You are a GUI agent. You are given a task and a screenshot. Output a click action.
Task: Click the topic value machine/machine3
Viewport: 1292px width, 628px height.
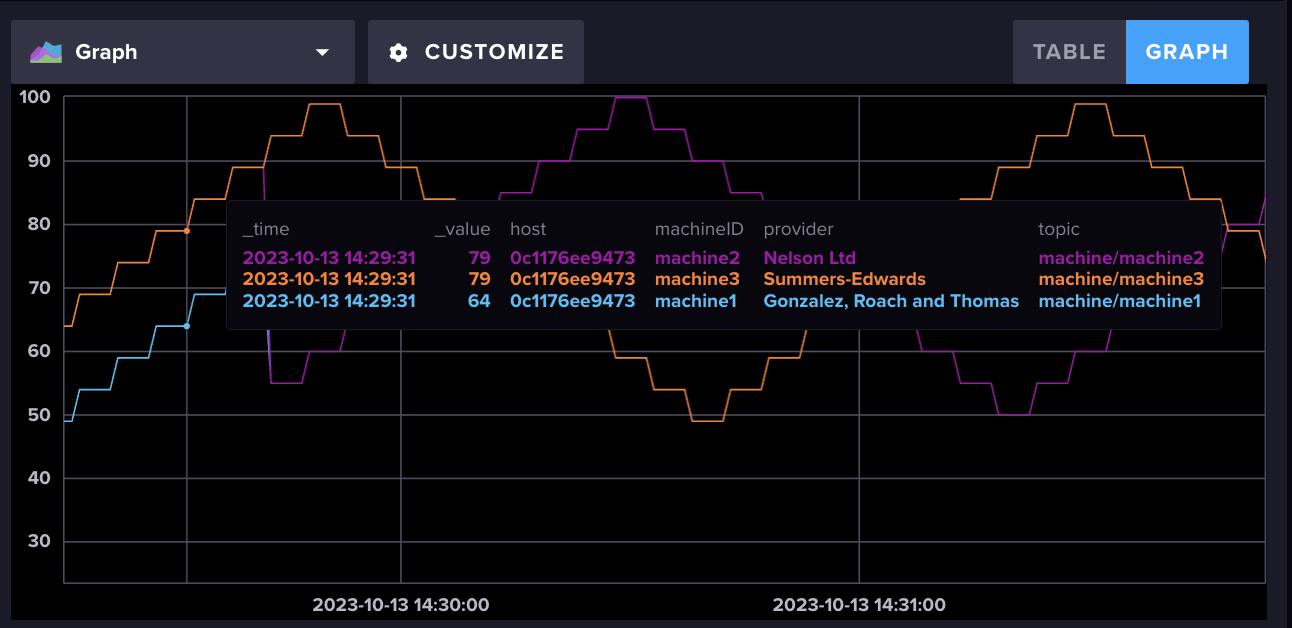pyautogui.click(x=1121, y=279)
